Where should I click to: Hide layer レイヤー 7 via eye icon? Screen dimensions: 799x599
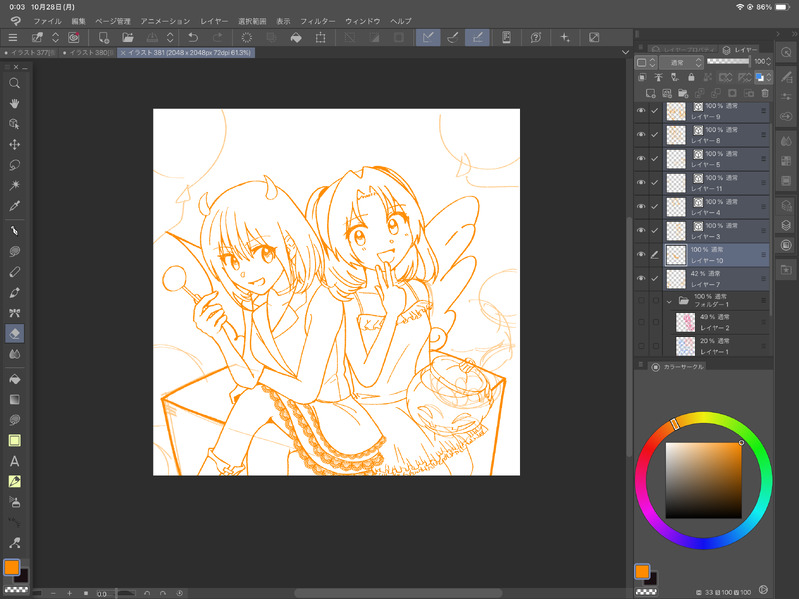point(641,279)
